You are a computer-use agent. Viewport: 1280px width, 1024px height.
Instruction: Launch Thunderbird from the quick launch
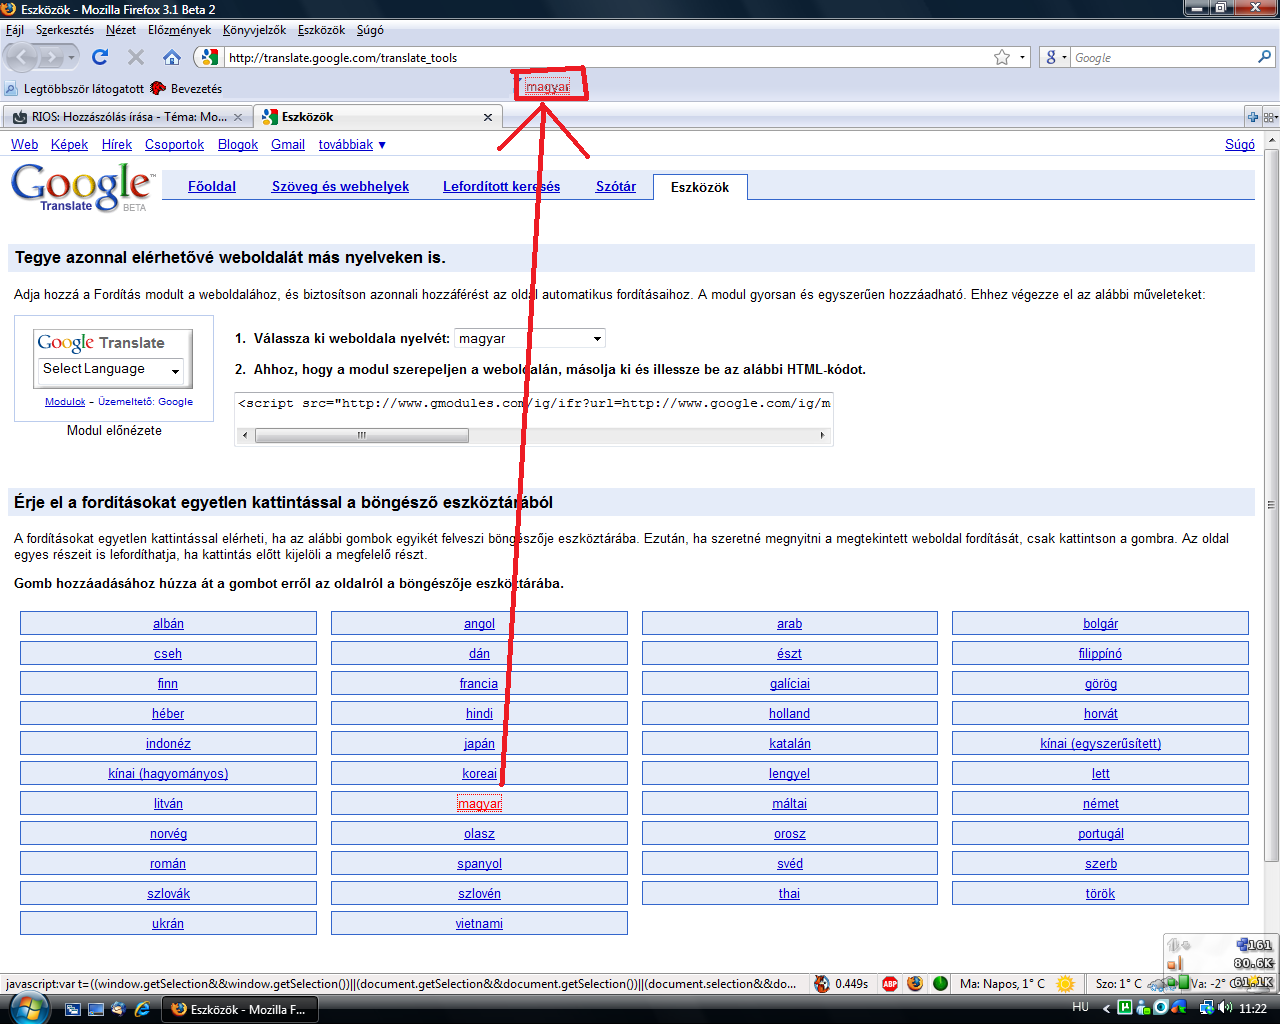(x=119, y=1009)
